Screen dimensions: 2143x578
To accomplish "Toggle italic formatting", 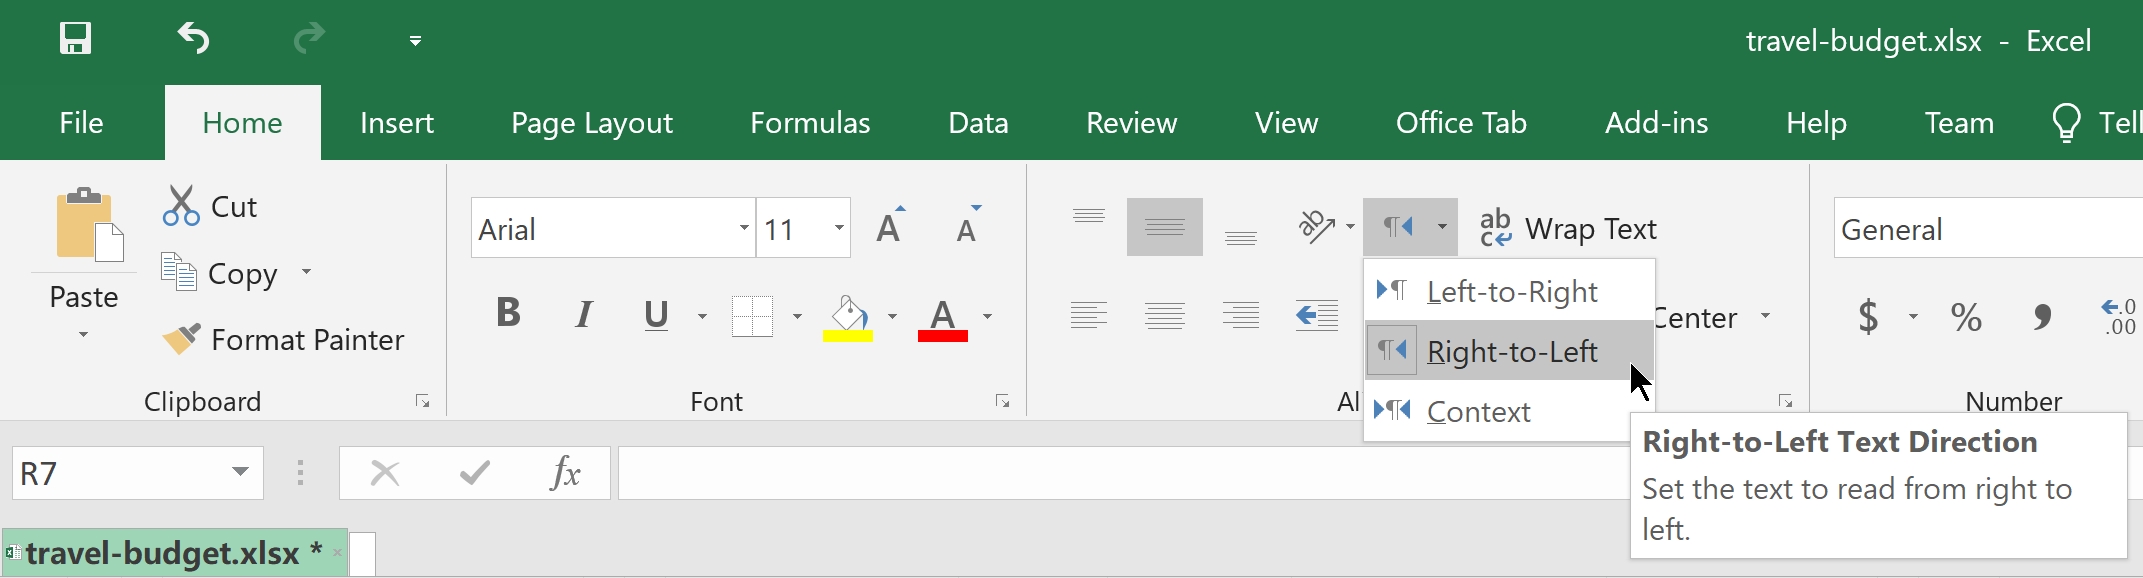I will coord(584,315).
